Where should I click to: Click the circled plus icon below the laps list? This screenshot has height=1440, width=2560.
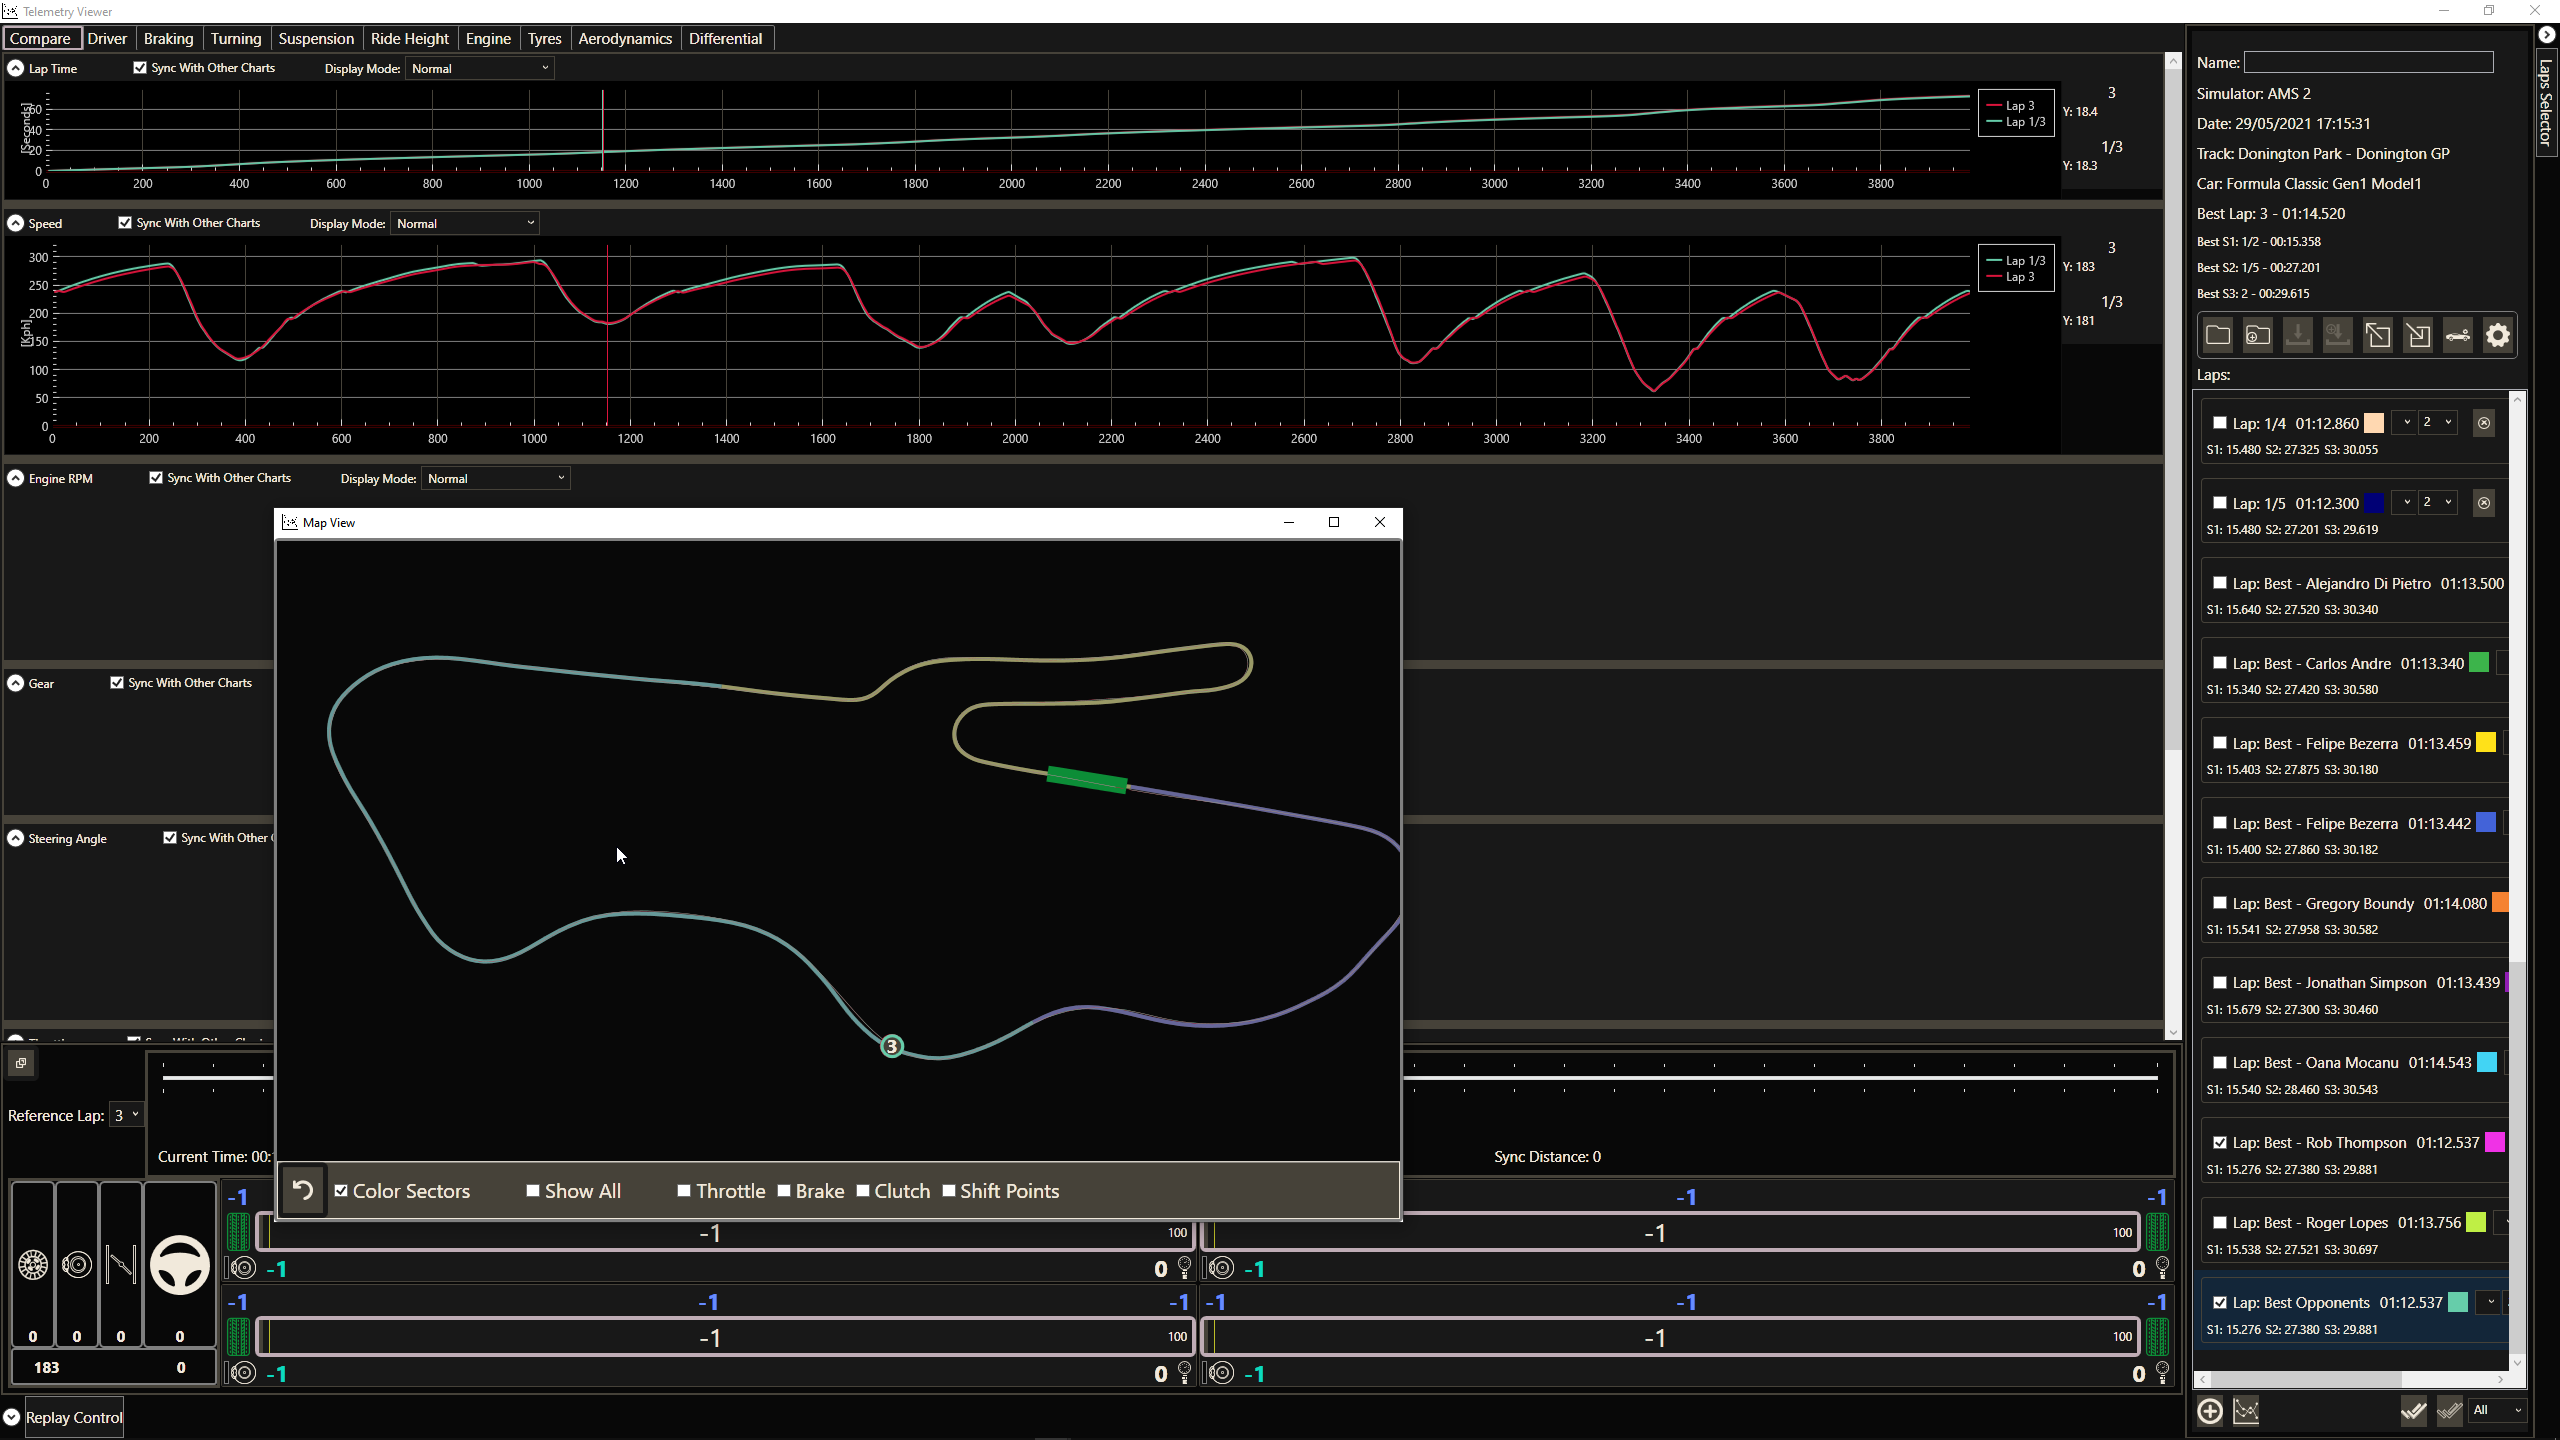click(2210, 1411)
